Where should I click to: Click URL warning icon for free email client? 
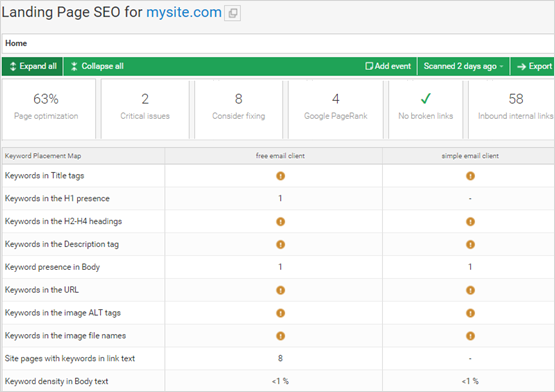[x=280, y=290]
